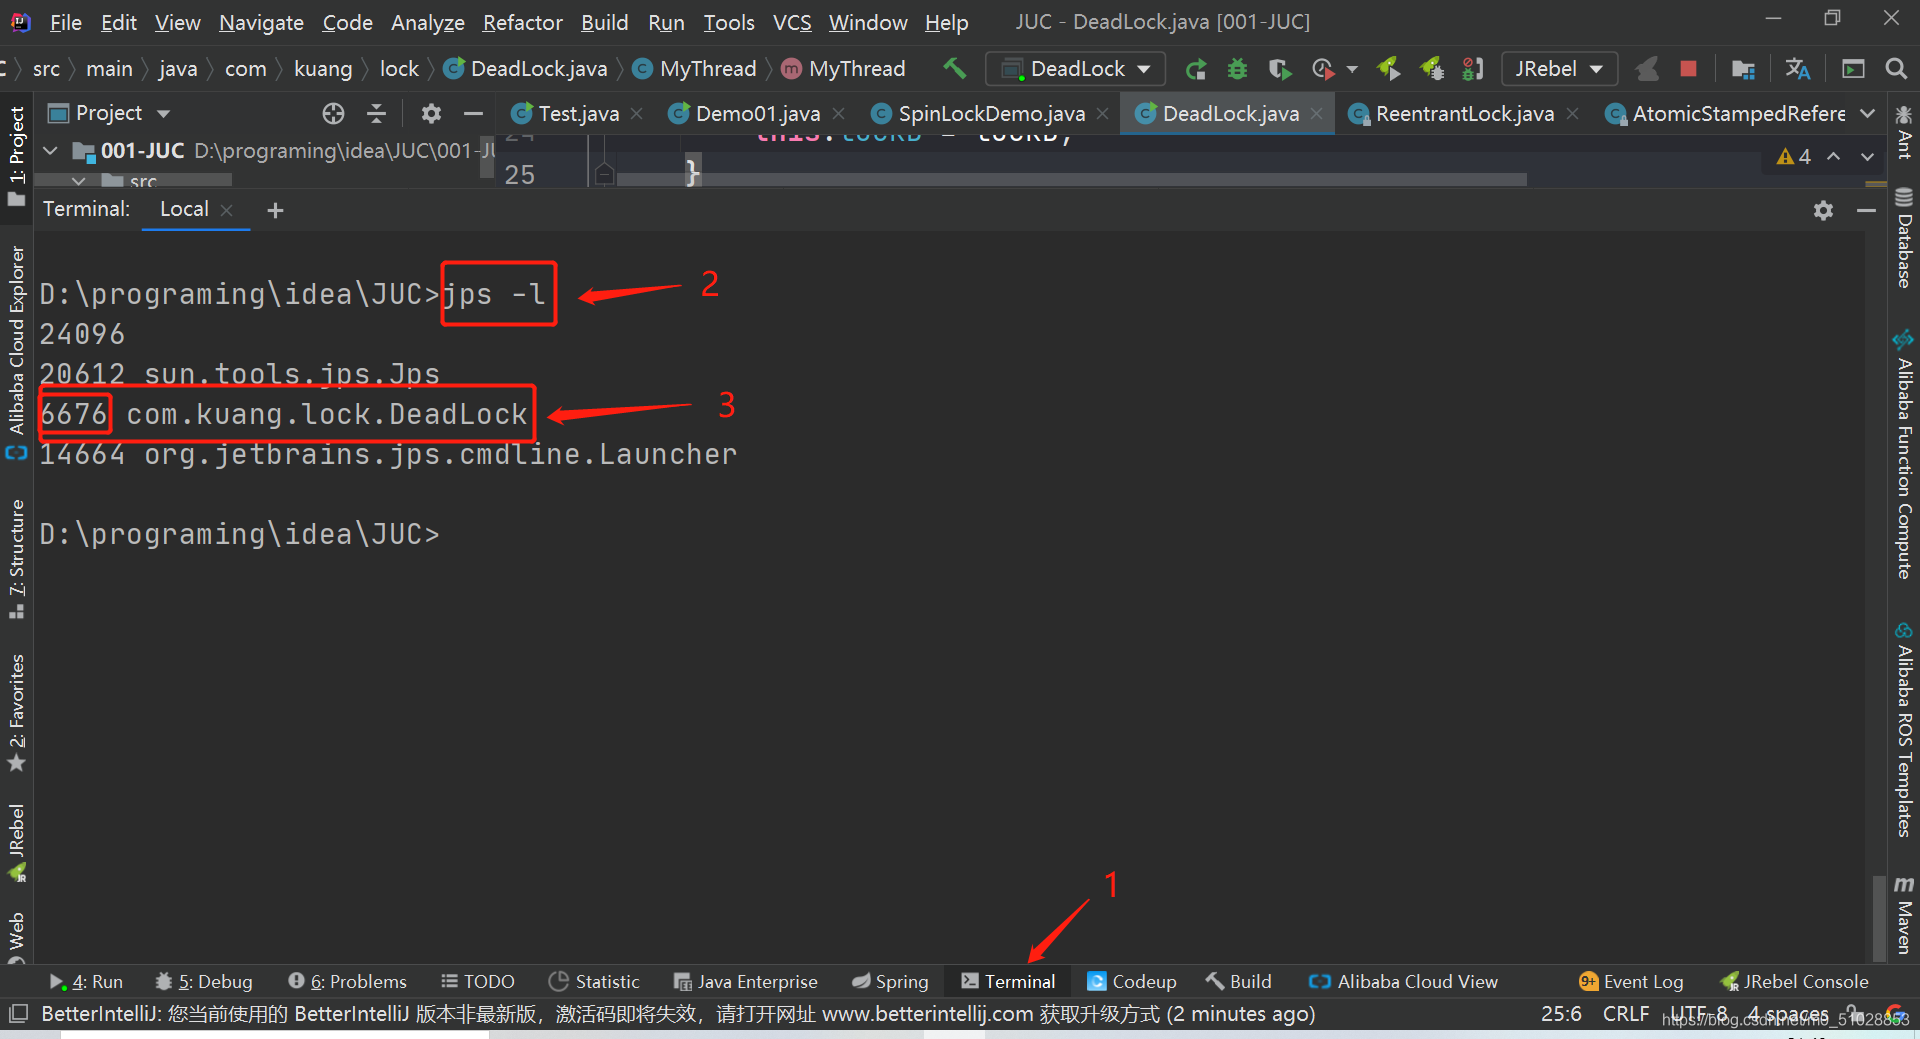The width and height of the screenshot is (1920, 1039).
Task: Open the Database sidebar tool window
Action: pos(1904,239)
